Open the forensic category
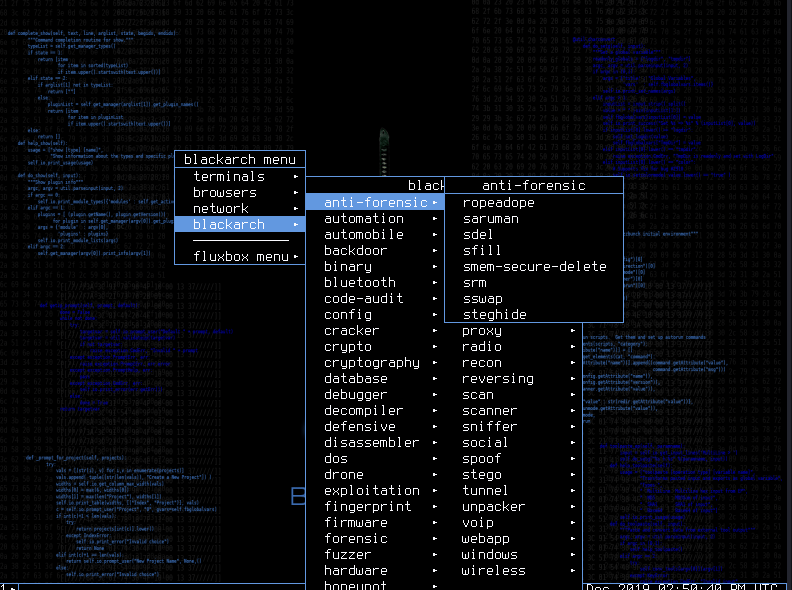 click(375, 539)
